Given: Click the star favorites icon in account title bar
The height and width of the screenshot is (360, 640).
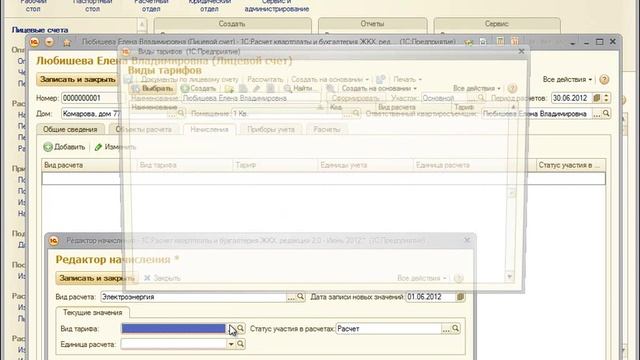Looking at the screenshot, I should [67, 42].
